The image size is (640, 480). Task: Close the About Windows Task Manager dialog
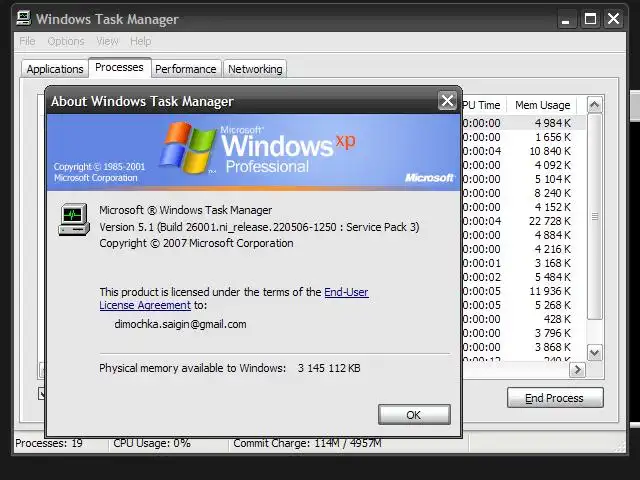pyautogui.click(x=447, y=100)
